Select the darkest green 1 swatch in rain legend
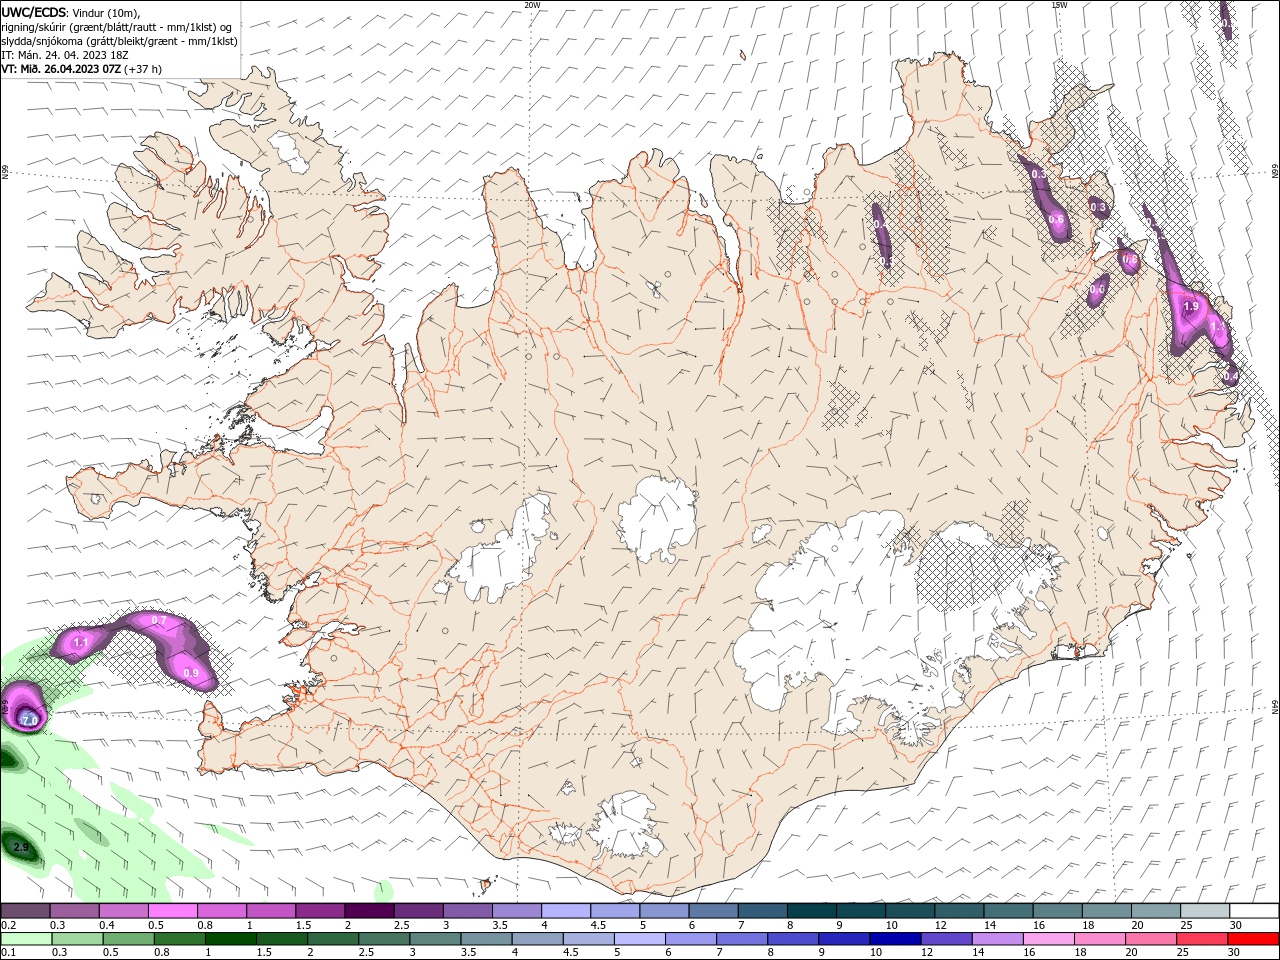 [x=230, y=939]
